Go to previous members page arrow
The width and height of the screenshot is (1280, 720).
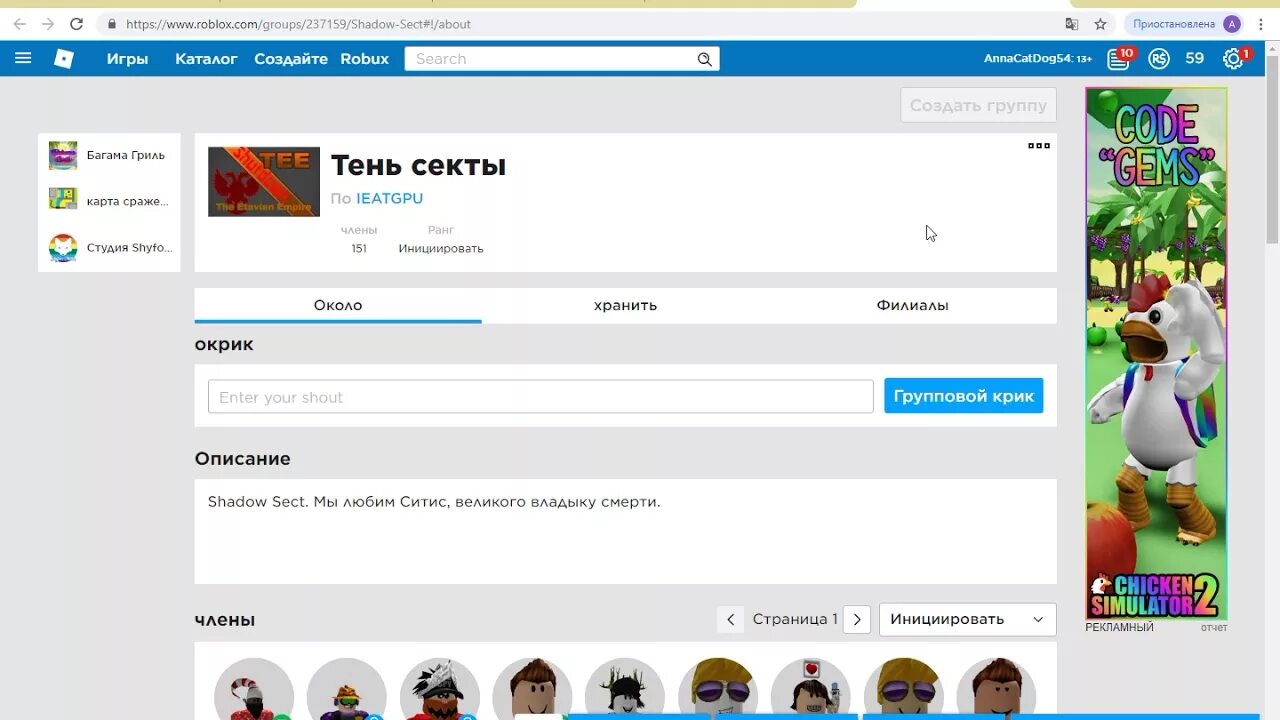click(730, 619)
